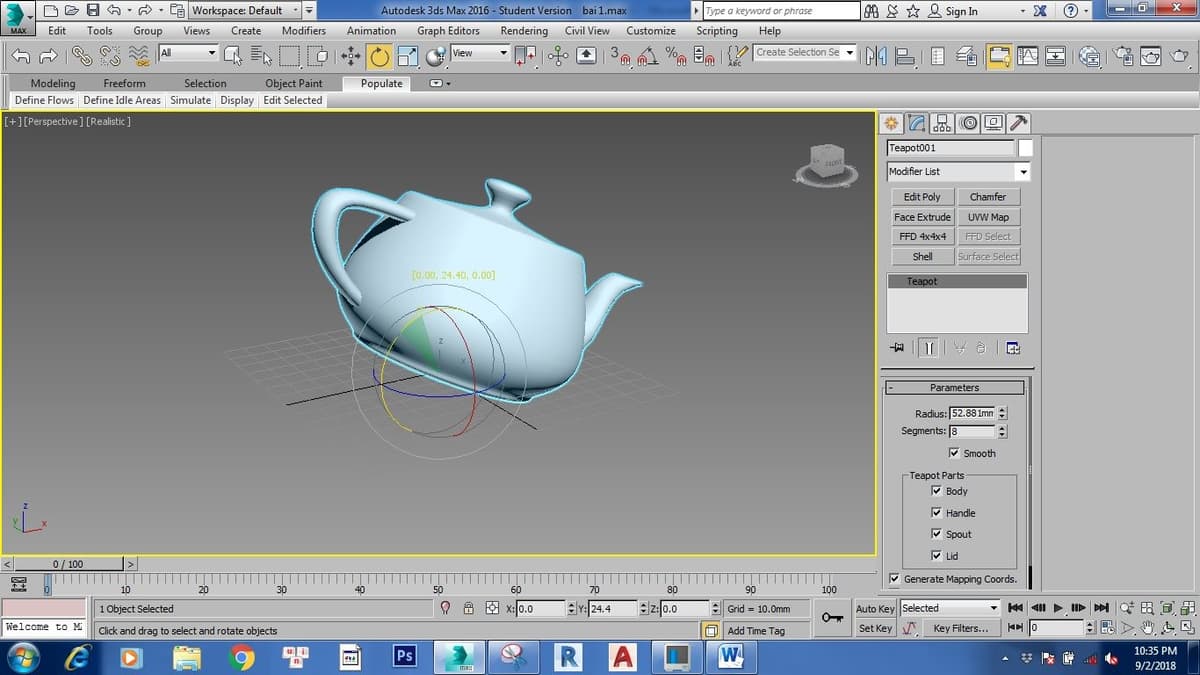
Task: Open the Utilities hammer panel tab
Action: 1018,124
